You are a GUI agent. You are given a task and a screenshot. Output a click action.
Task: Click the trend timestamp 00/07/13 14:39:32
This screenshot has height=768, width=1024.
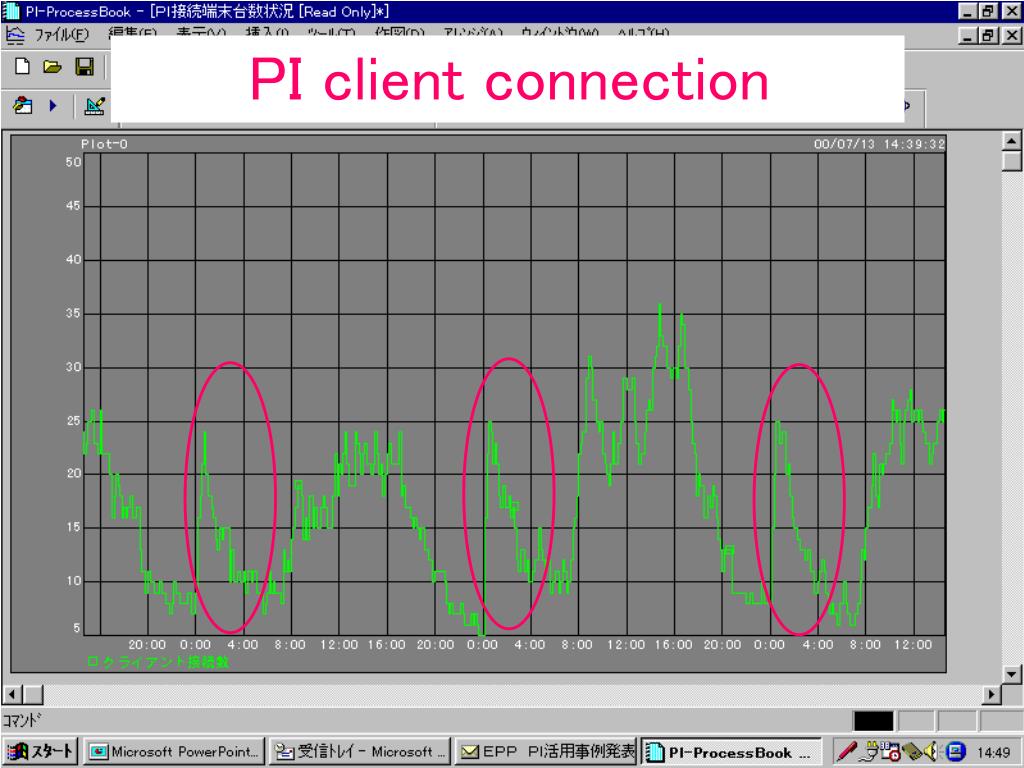coord(879,144)
